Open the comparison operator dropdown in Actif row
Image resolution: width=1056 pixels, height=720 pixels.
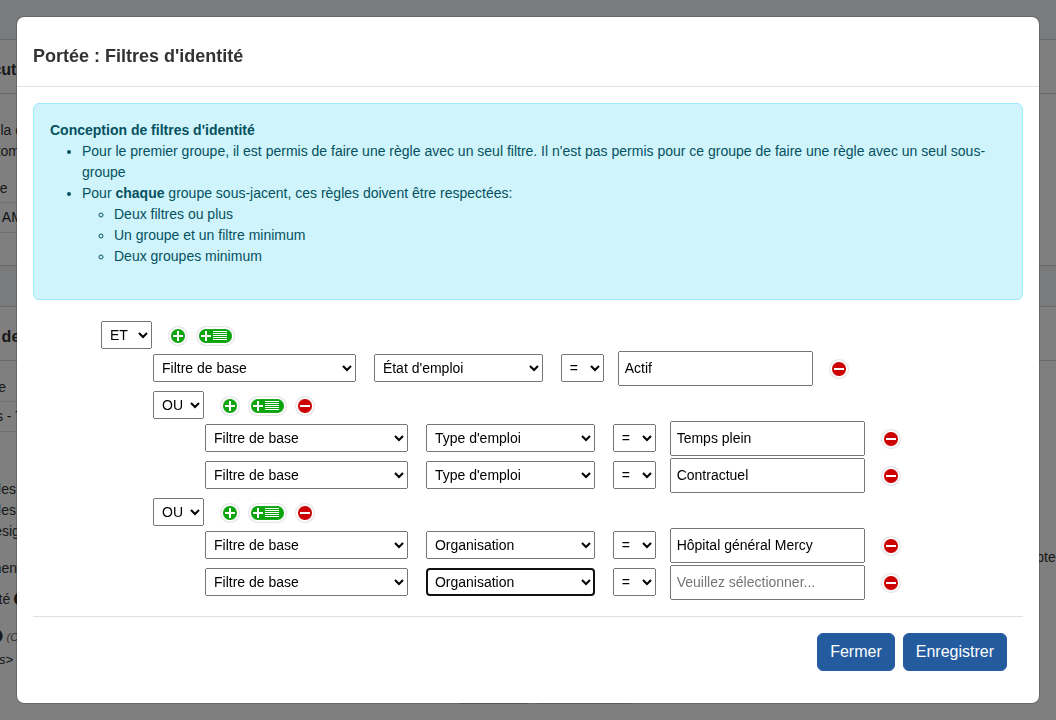click(583, 368)
